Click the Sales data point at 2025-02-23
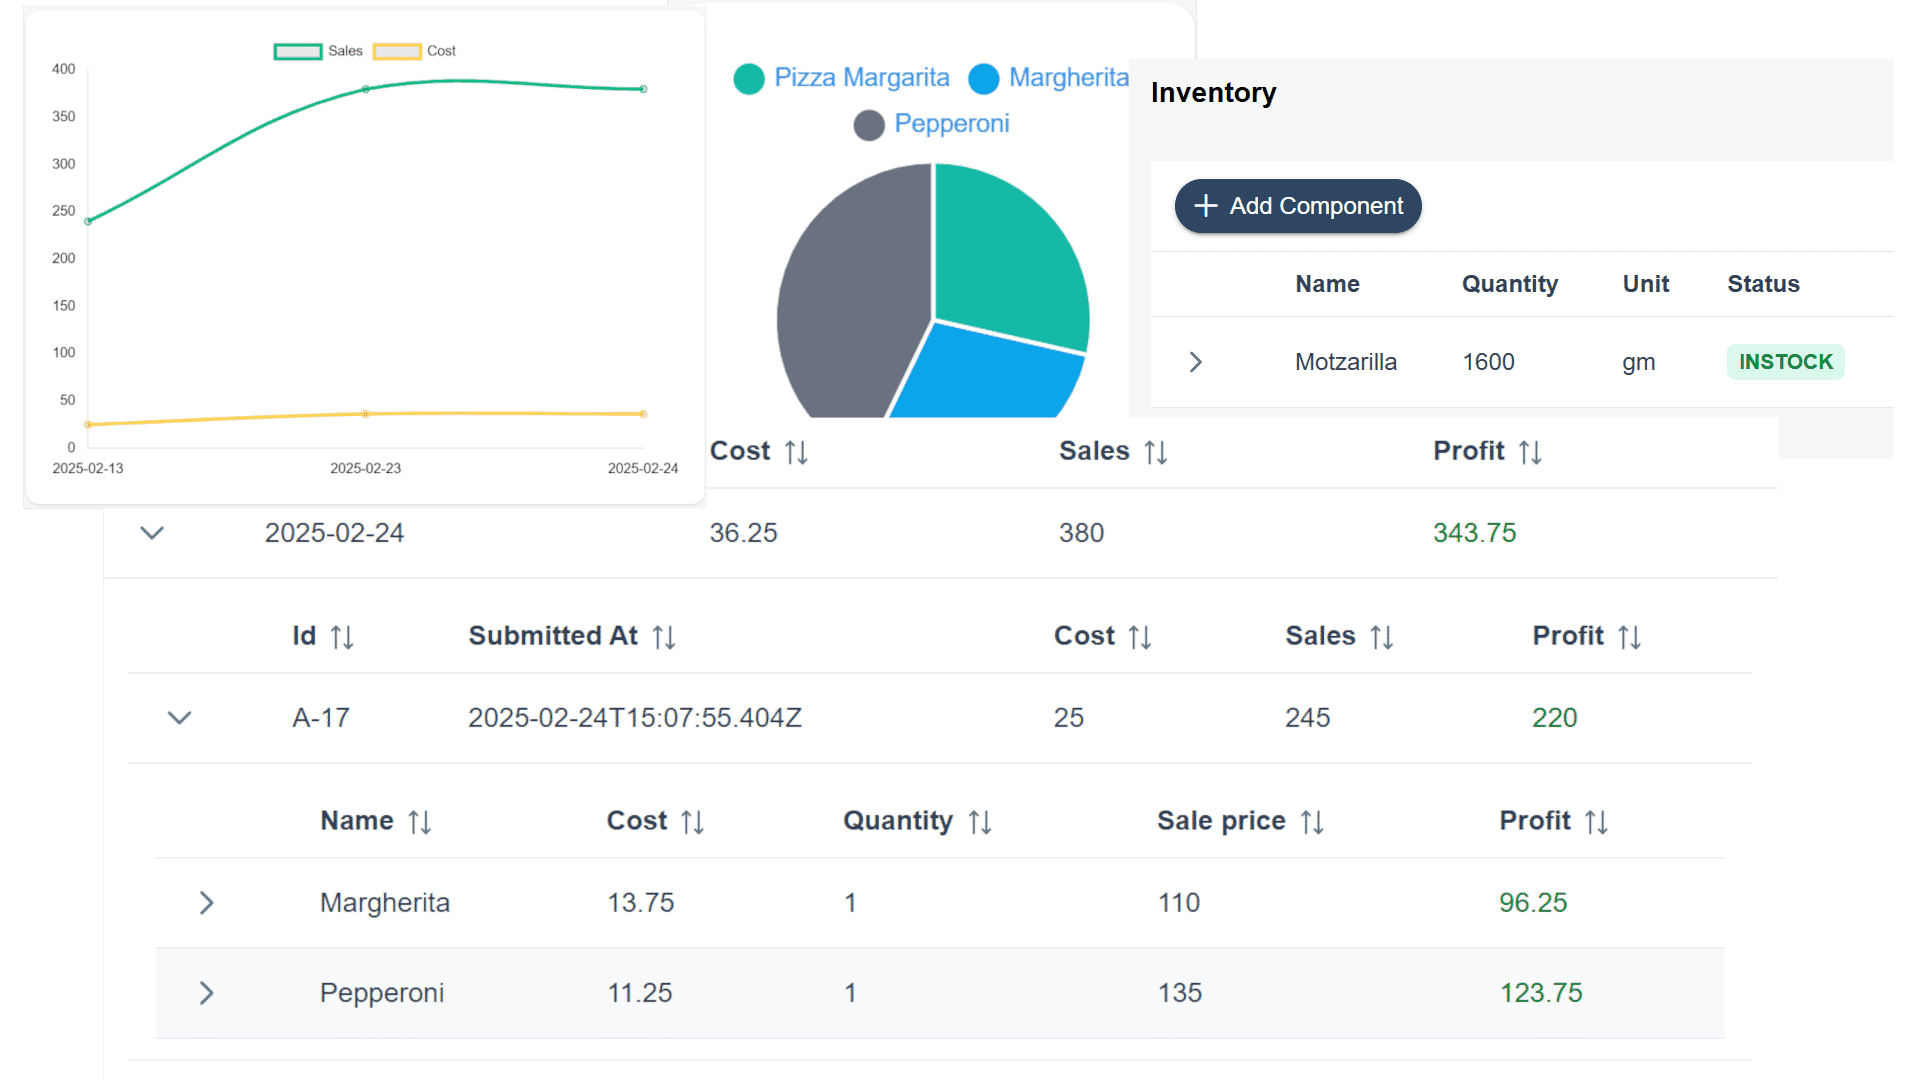 point(366,89)
